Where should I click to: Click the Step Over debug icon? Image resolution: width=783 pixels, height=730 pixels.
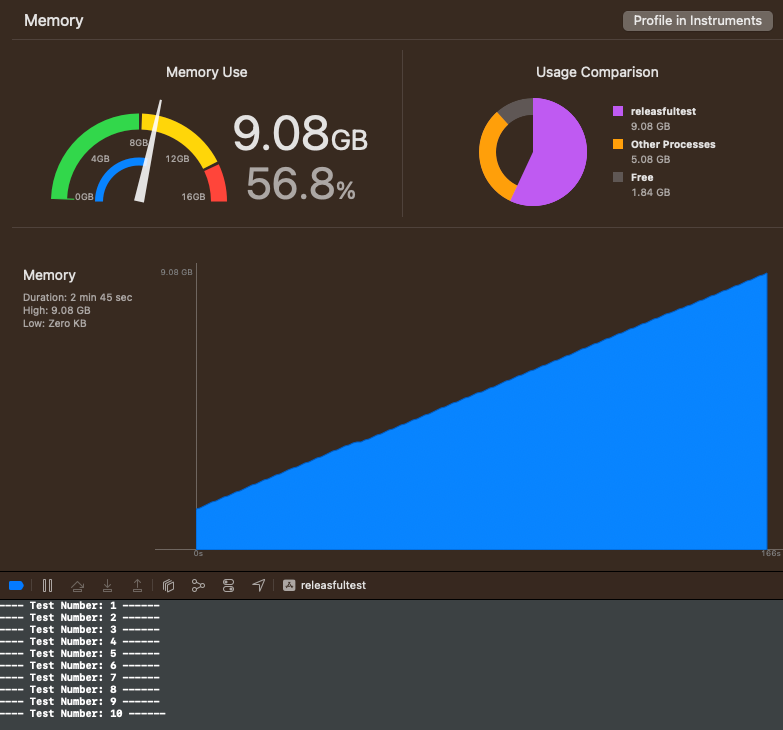tap(77, 585)
